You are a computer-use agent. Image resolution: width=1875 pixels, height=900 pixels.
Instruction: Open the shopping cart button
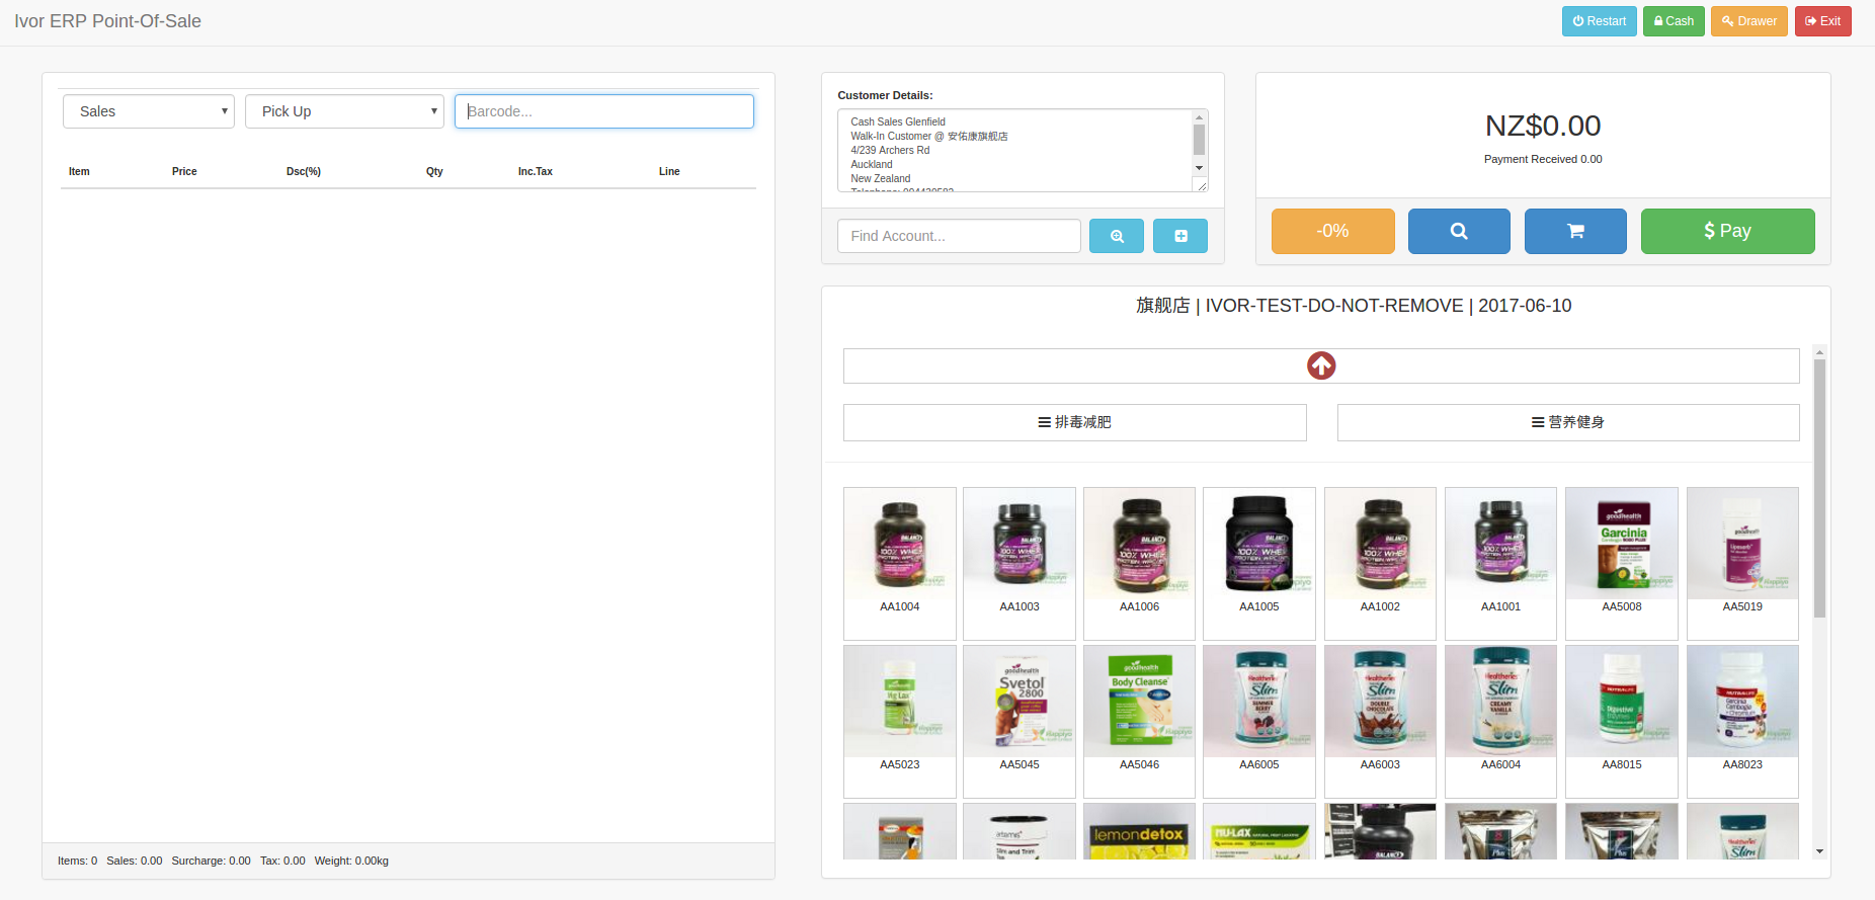[1574, 231]
